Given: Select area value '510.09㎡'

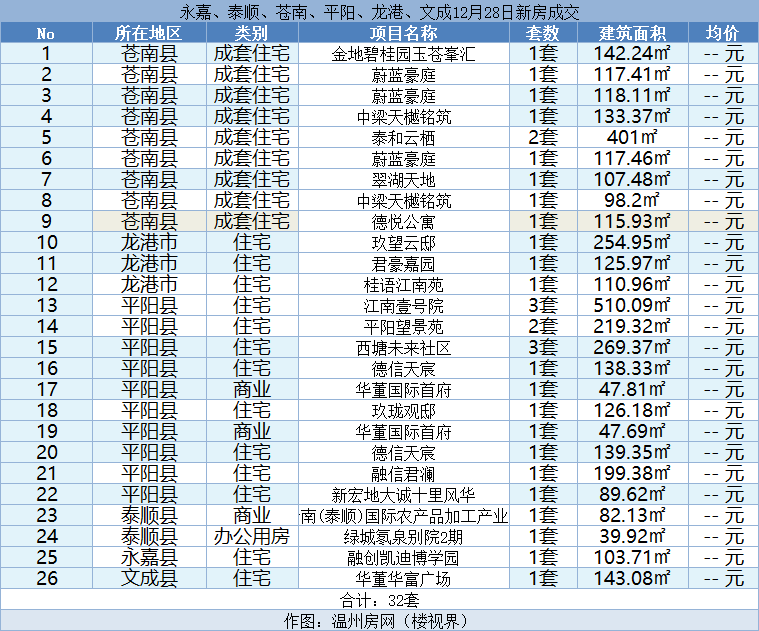Looking at the screenshot, I should [x=632, y=305].
